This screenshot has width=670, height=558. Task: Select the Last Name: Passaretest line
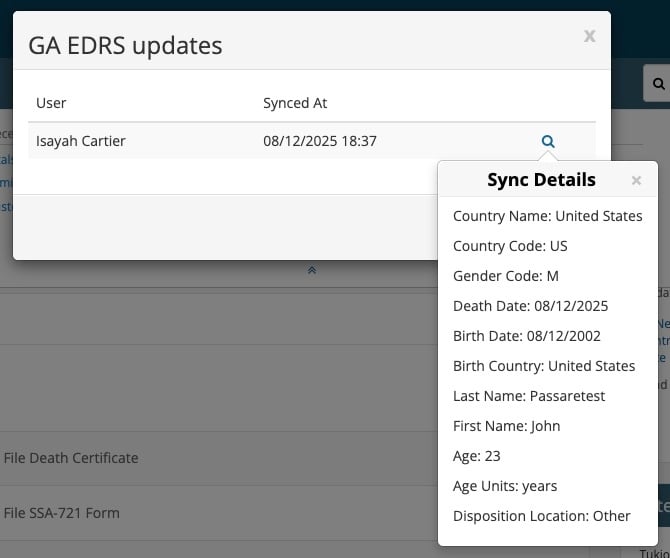point(529,396)
